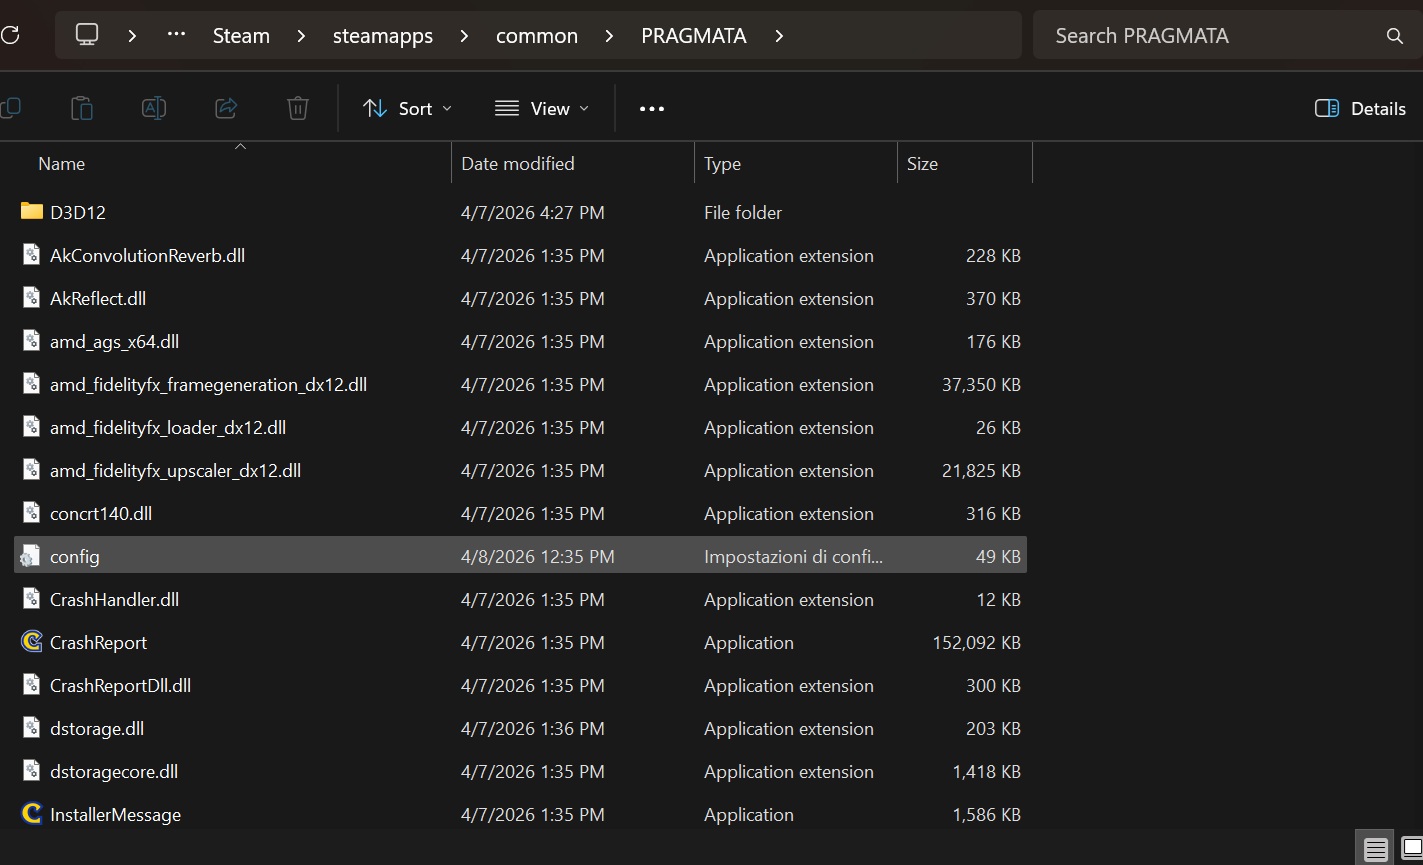Screen dimensions: 1423x865
Task: Select the config settings file
Action: tap(75, 556)
